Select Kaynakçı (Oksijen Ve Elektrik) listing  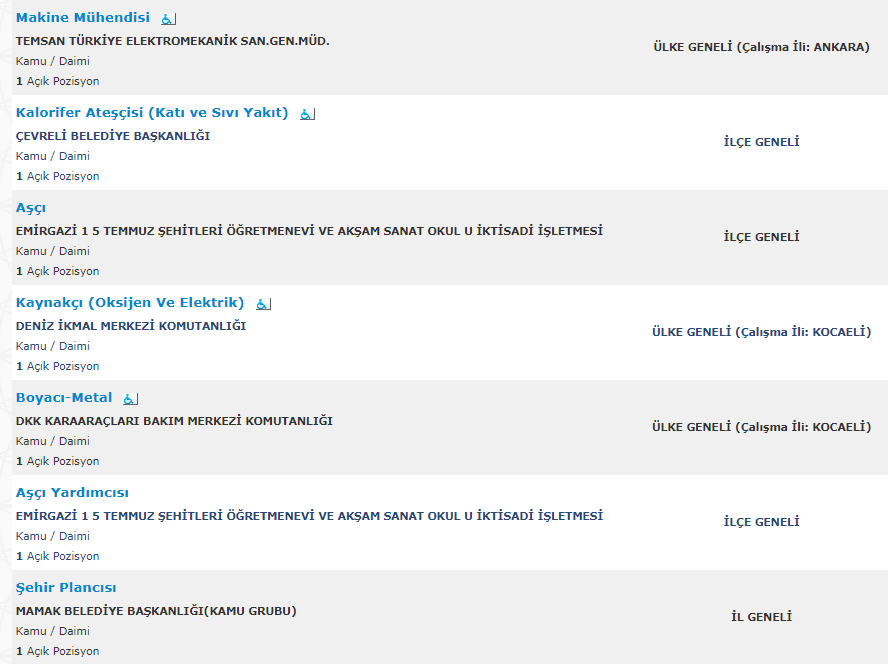coord(130,303)
